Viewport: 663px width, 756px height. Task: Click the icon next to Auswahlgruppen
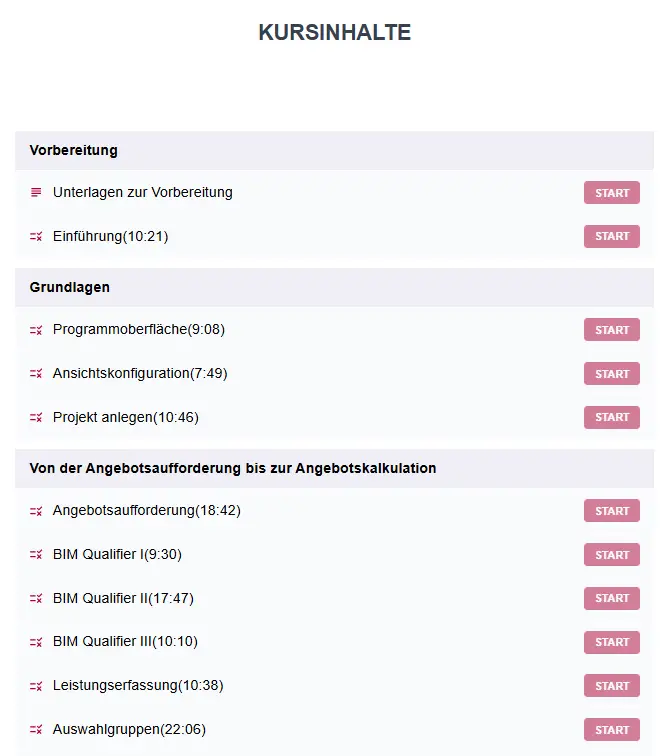[x=36, y=730]
